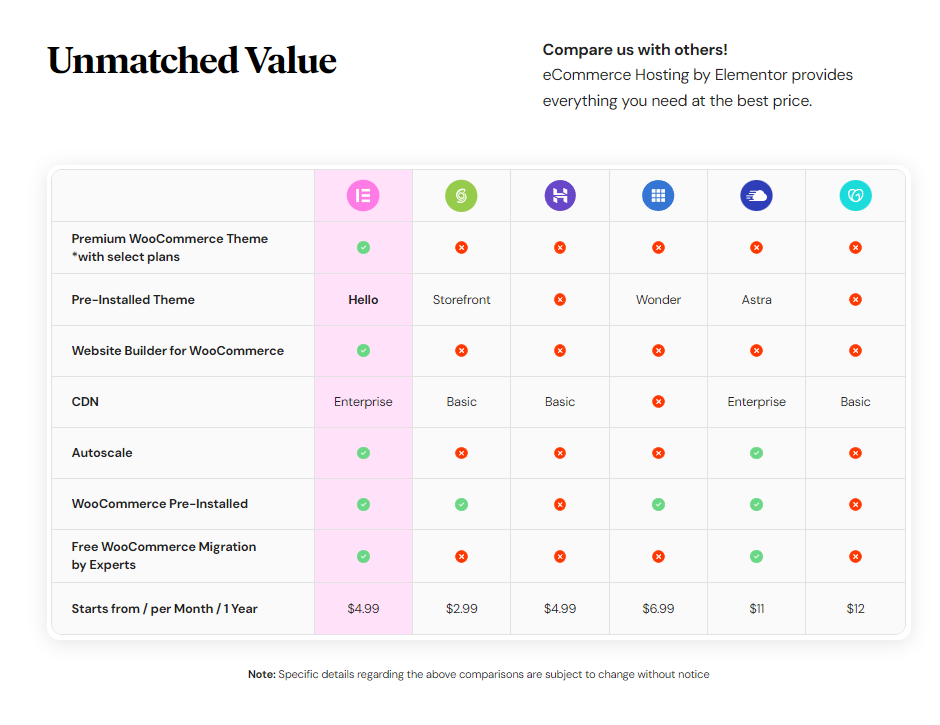Click Cloudways' green check for Free Migration
The height and width of the screenshot is (725, 940).
pos(757,556)
